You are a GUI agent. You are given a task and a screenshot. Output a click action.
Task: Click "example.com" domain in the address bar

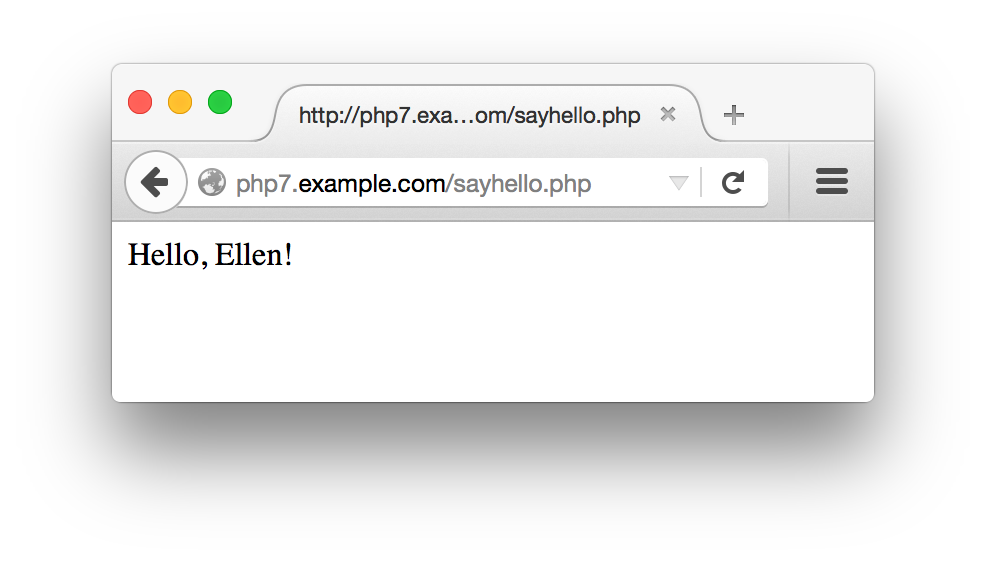(372, 184)
